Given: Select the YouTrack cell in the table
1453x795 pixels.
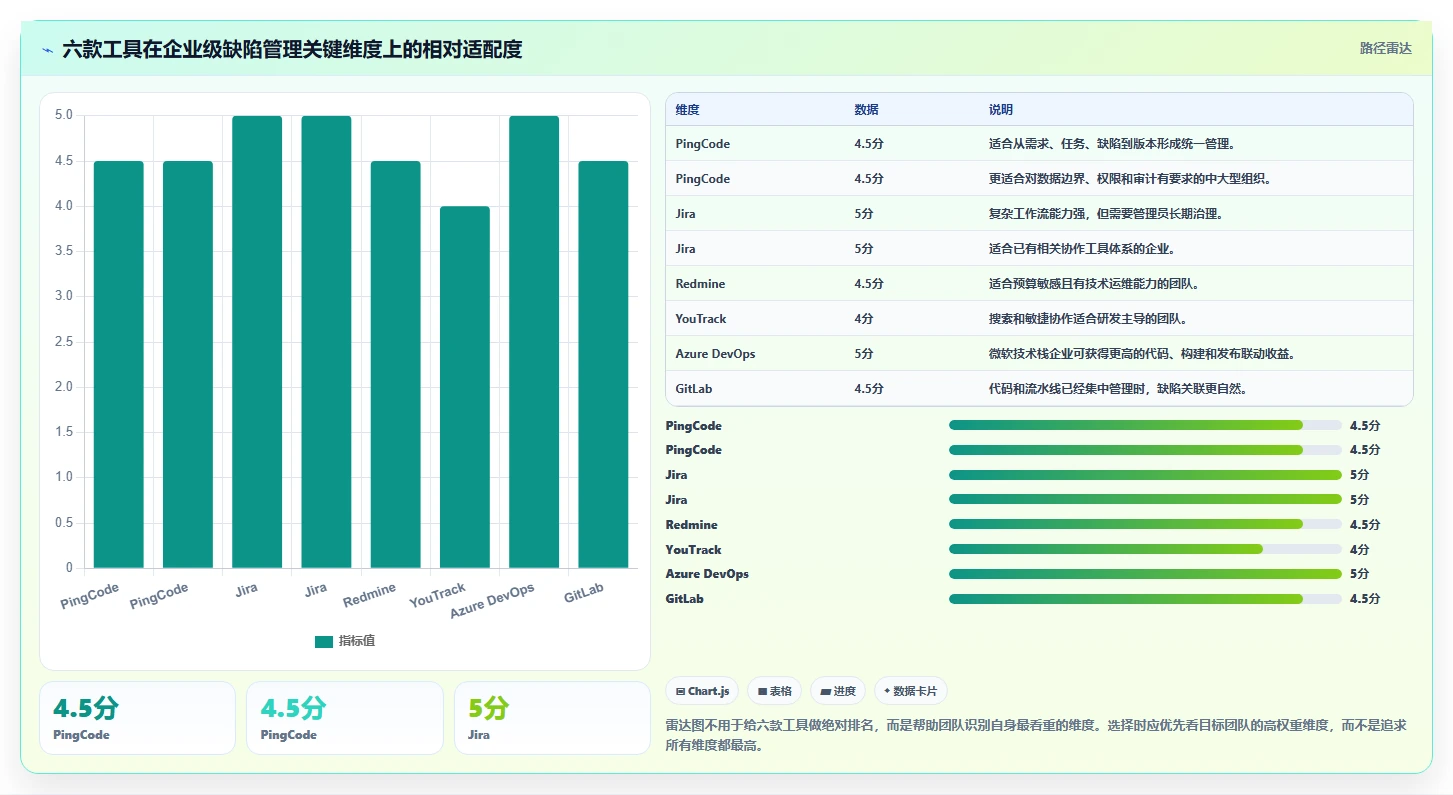Looking at the screenshot, I should (x=701, y=319).
